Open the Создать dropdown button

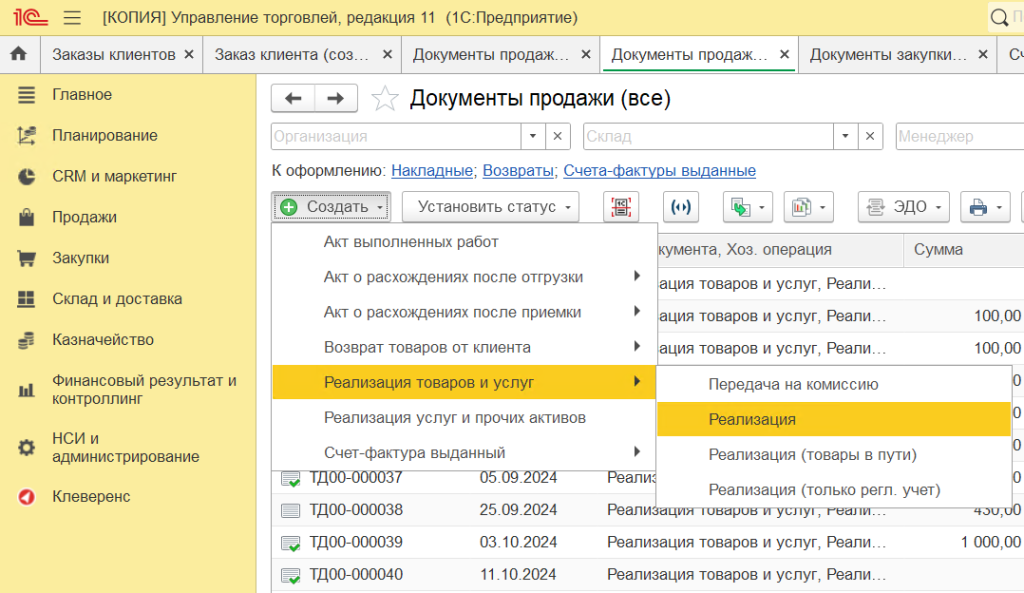pos(332,207)
